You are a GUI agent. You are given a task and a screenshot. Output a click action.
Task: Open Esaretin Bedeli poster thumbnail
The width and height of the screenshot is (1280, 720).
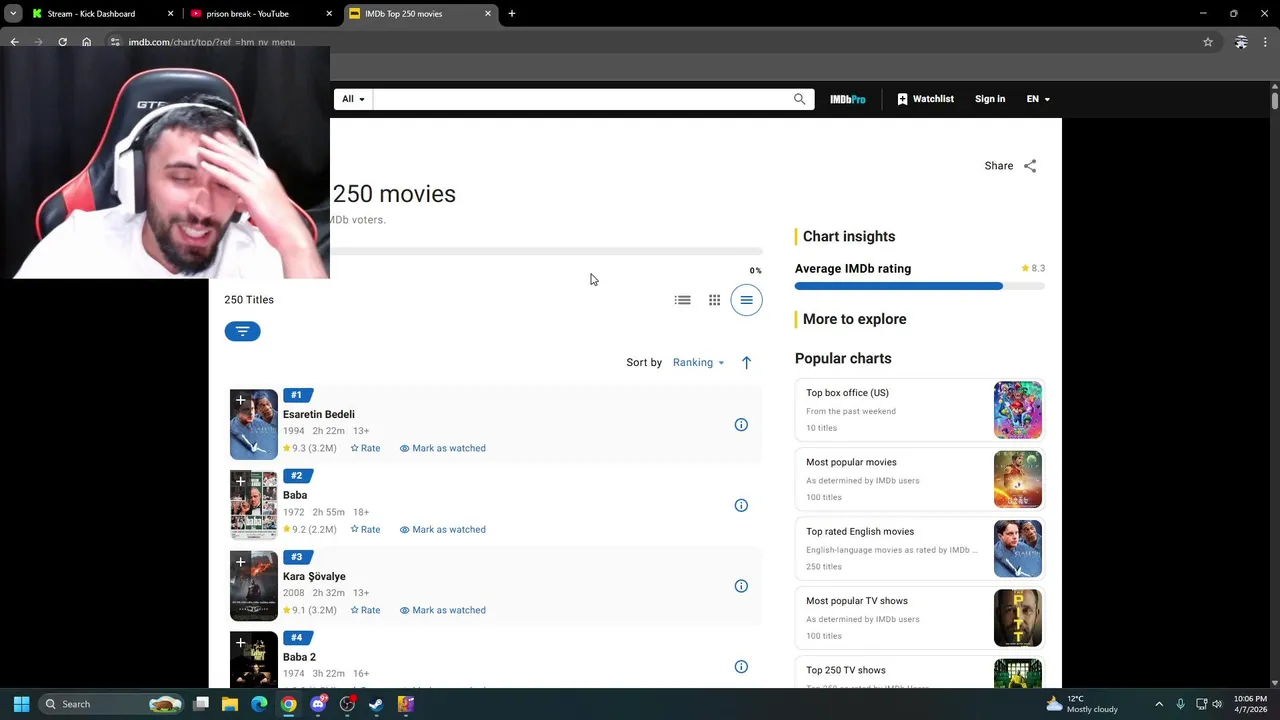[254, 425]
